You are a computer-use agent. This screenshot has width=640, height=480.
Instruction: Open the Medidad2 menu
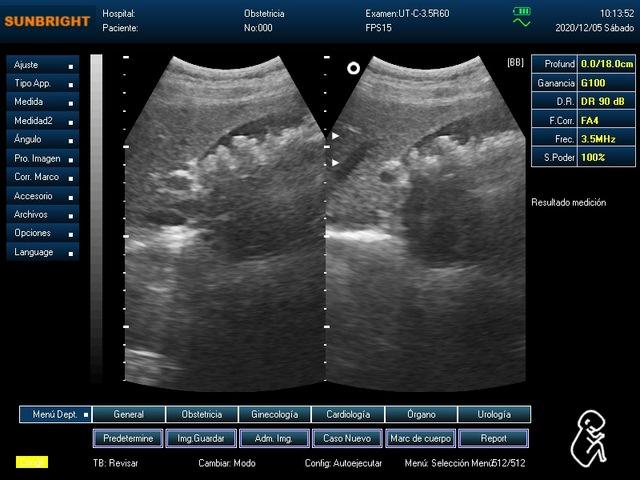43,121
